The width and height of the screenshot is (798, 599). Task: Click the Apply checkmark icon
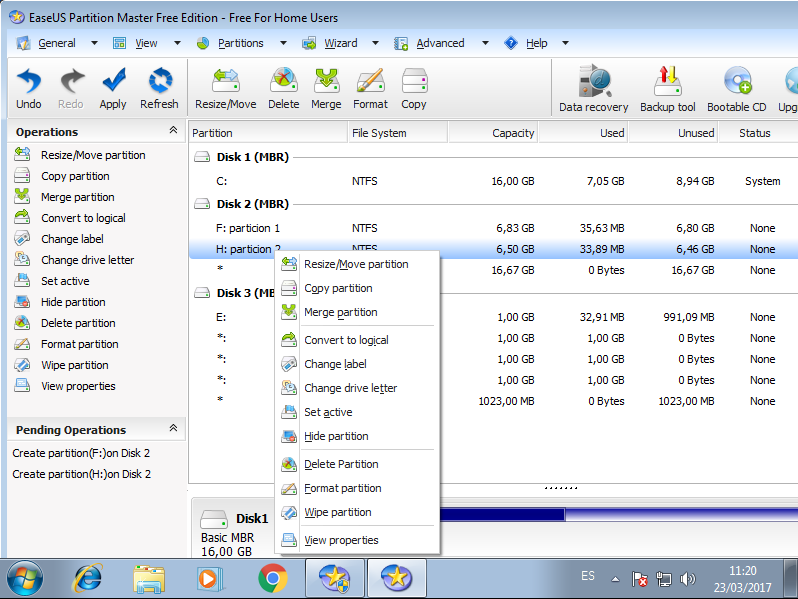[113, 89]
